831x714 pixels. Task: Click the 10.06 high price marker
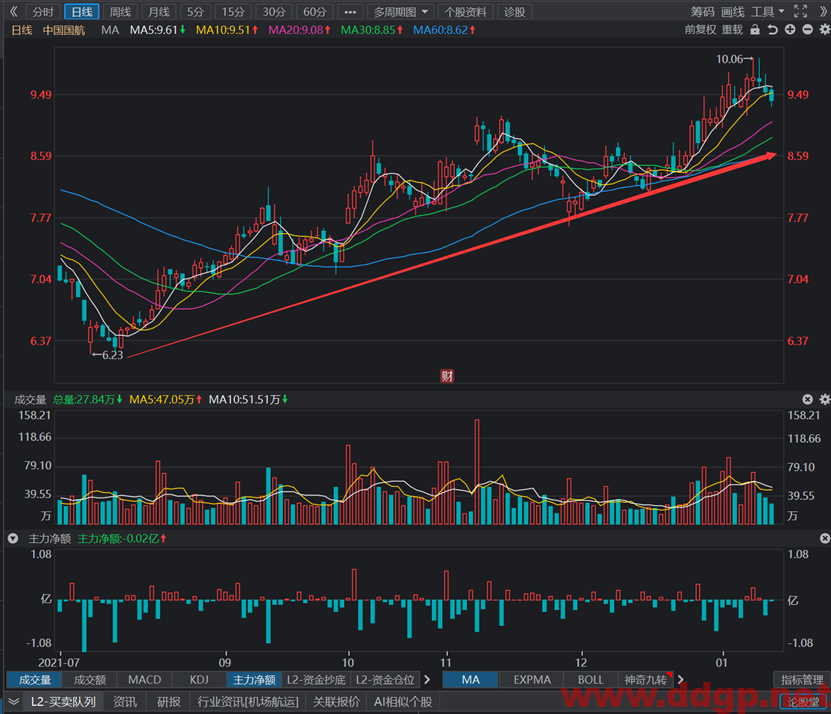[x=734, y=59]
